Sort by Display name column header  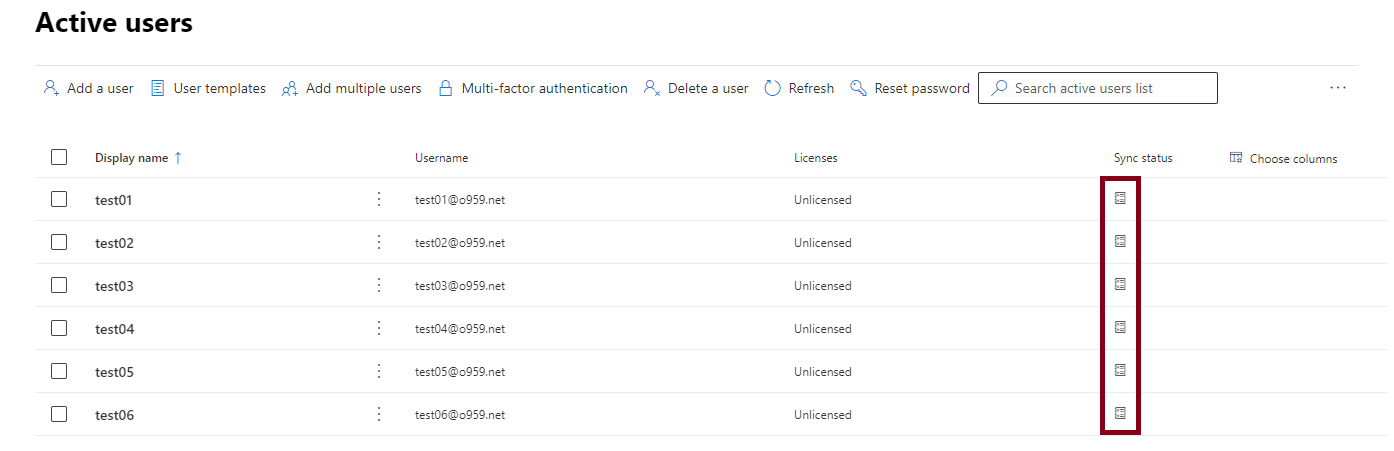(139, 158)
